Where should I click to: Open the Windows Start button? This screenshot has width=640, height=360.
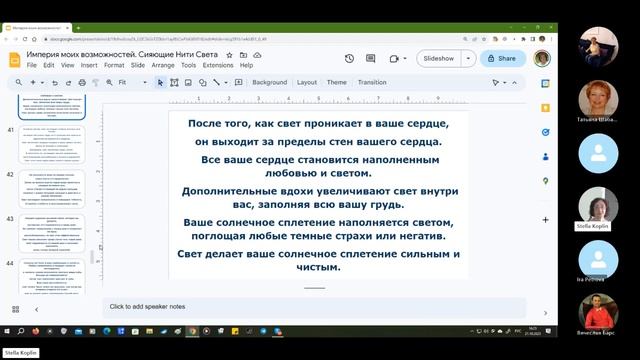pos(7,331)
